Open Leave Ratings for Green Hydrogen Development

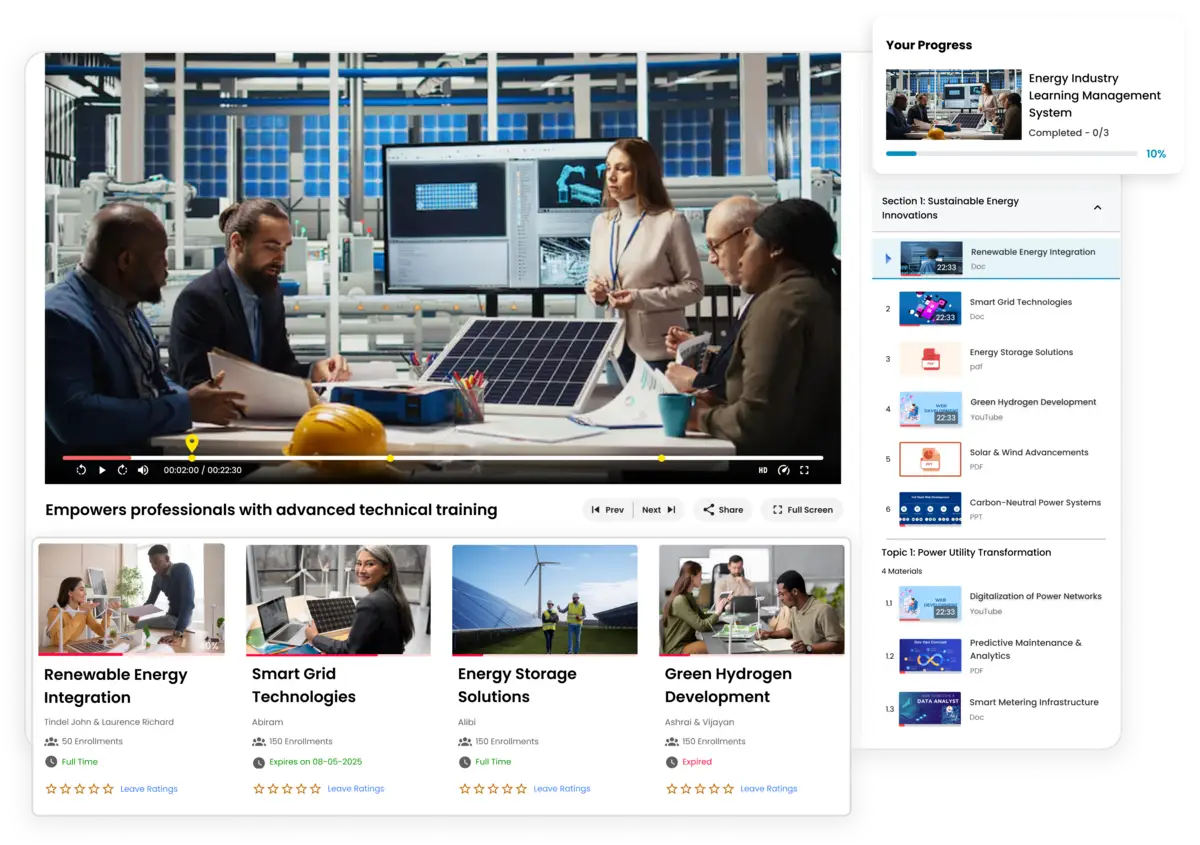768,788
